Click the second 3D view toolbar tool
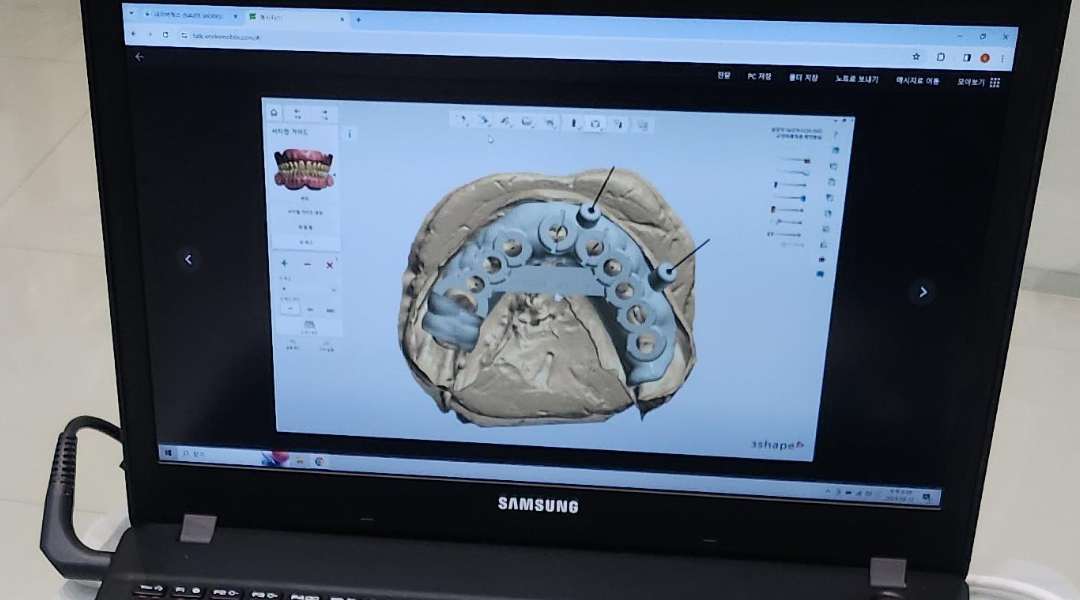Image resolution: width=1080 pixels, height=600 pixels. click(484, 121)
